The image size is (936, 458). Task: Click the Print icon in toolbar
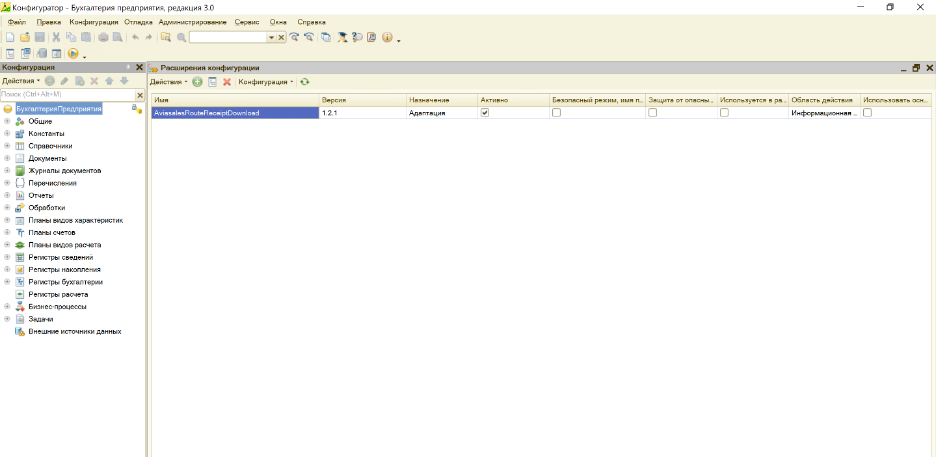103,37
